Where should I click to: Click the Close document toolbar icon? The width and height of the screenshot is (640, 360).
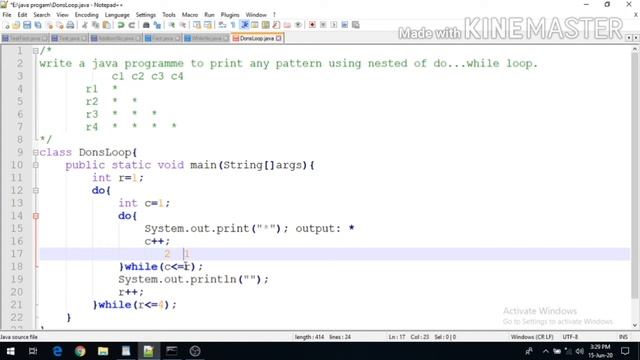[x=49, y=25]
